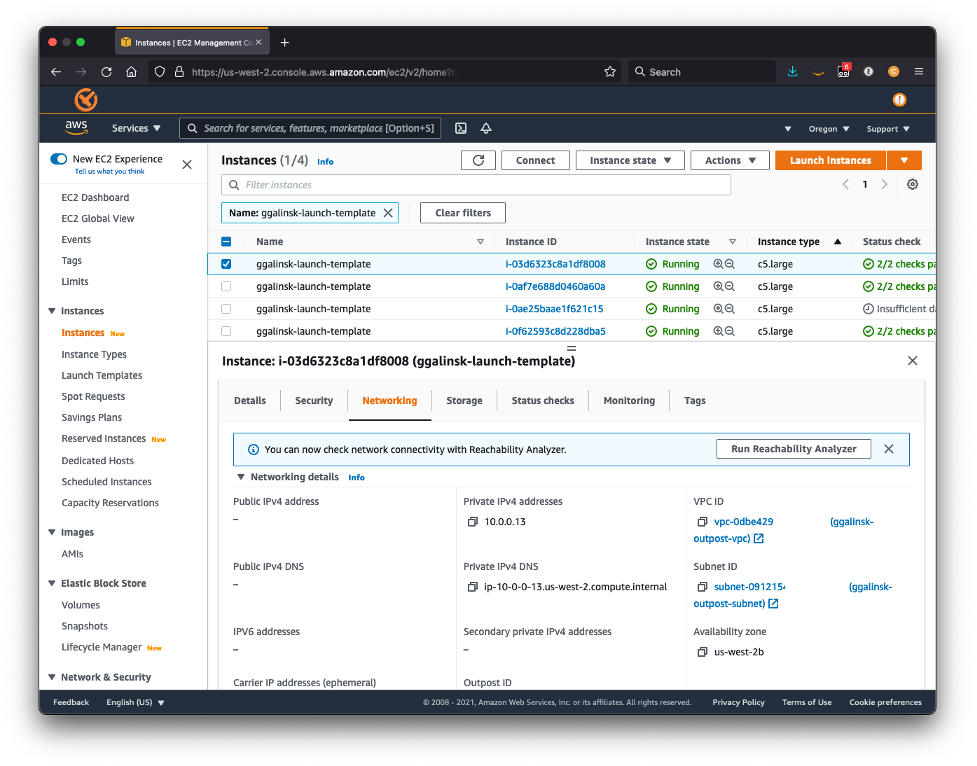Click the AWS home logo

click(77, 127)
